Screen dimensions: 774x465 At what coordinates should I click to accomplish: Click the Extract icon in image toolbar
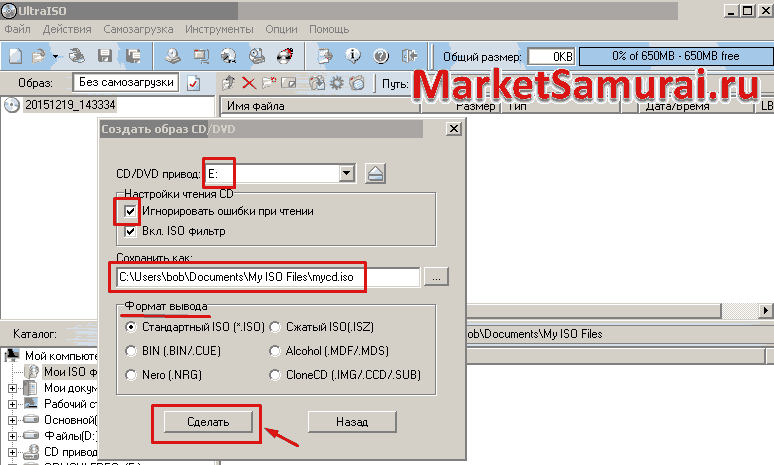click(x=317, y=83)
